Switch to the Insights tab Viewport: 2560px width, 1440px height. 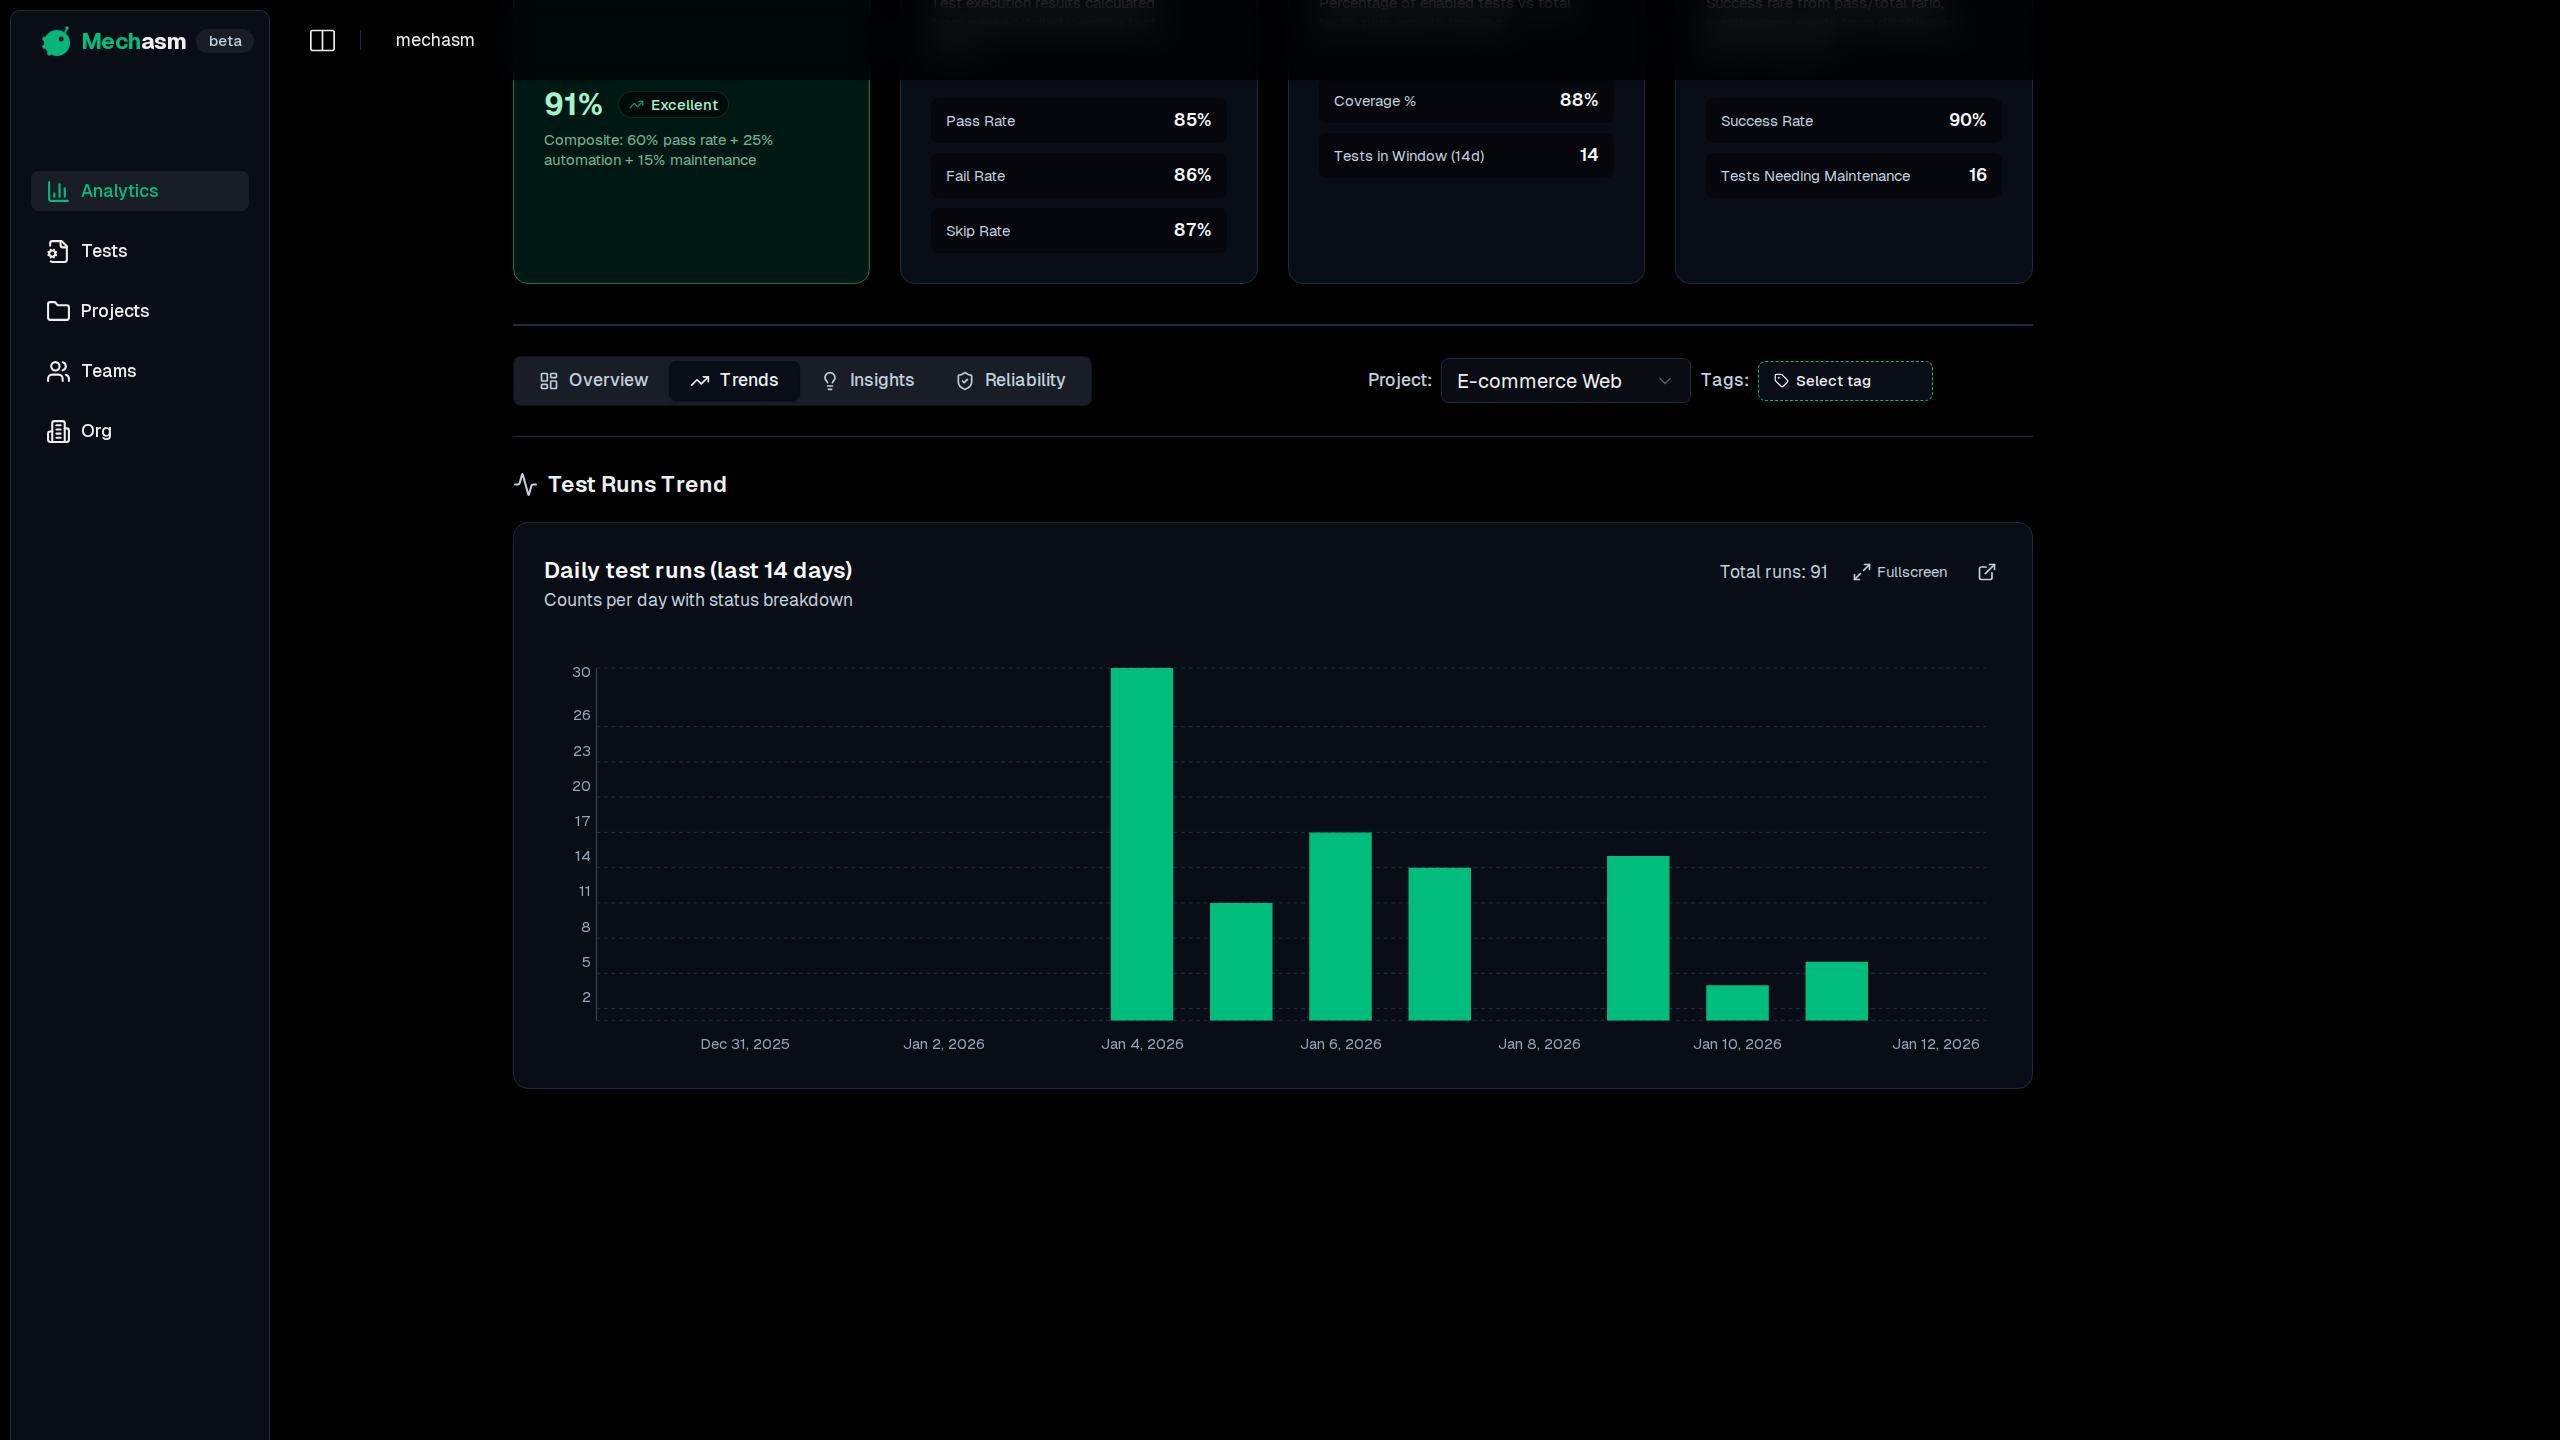pos(867,381)
